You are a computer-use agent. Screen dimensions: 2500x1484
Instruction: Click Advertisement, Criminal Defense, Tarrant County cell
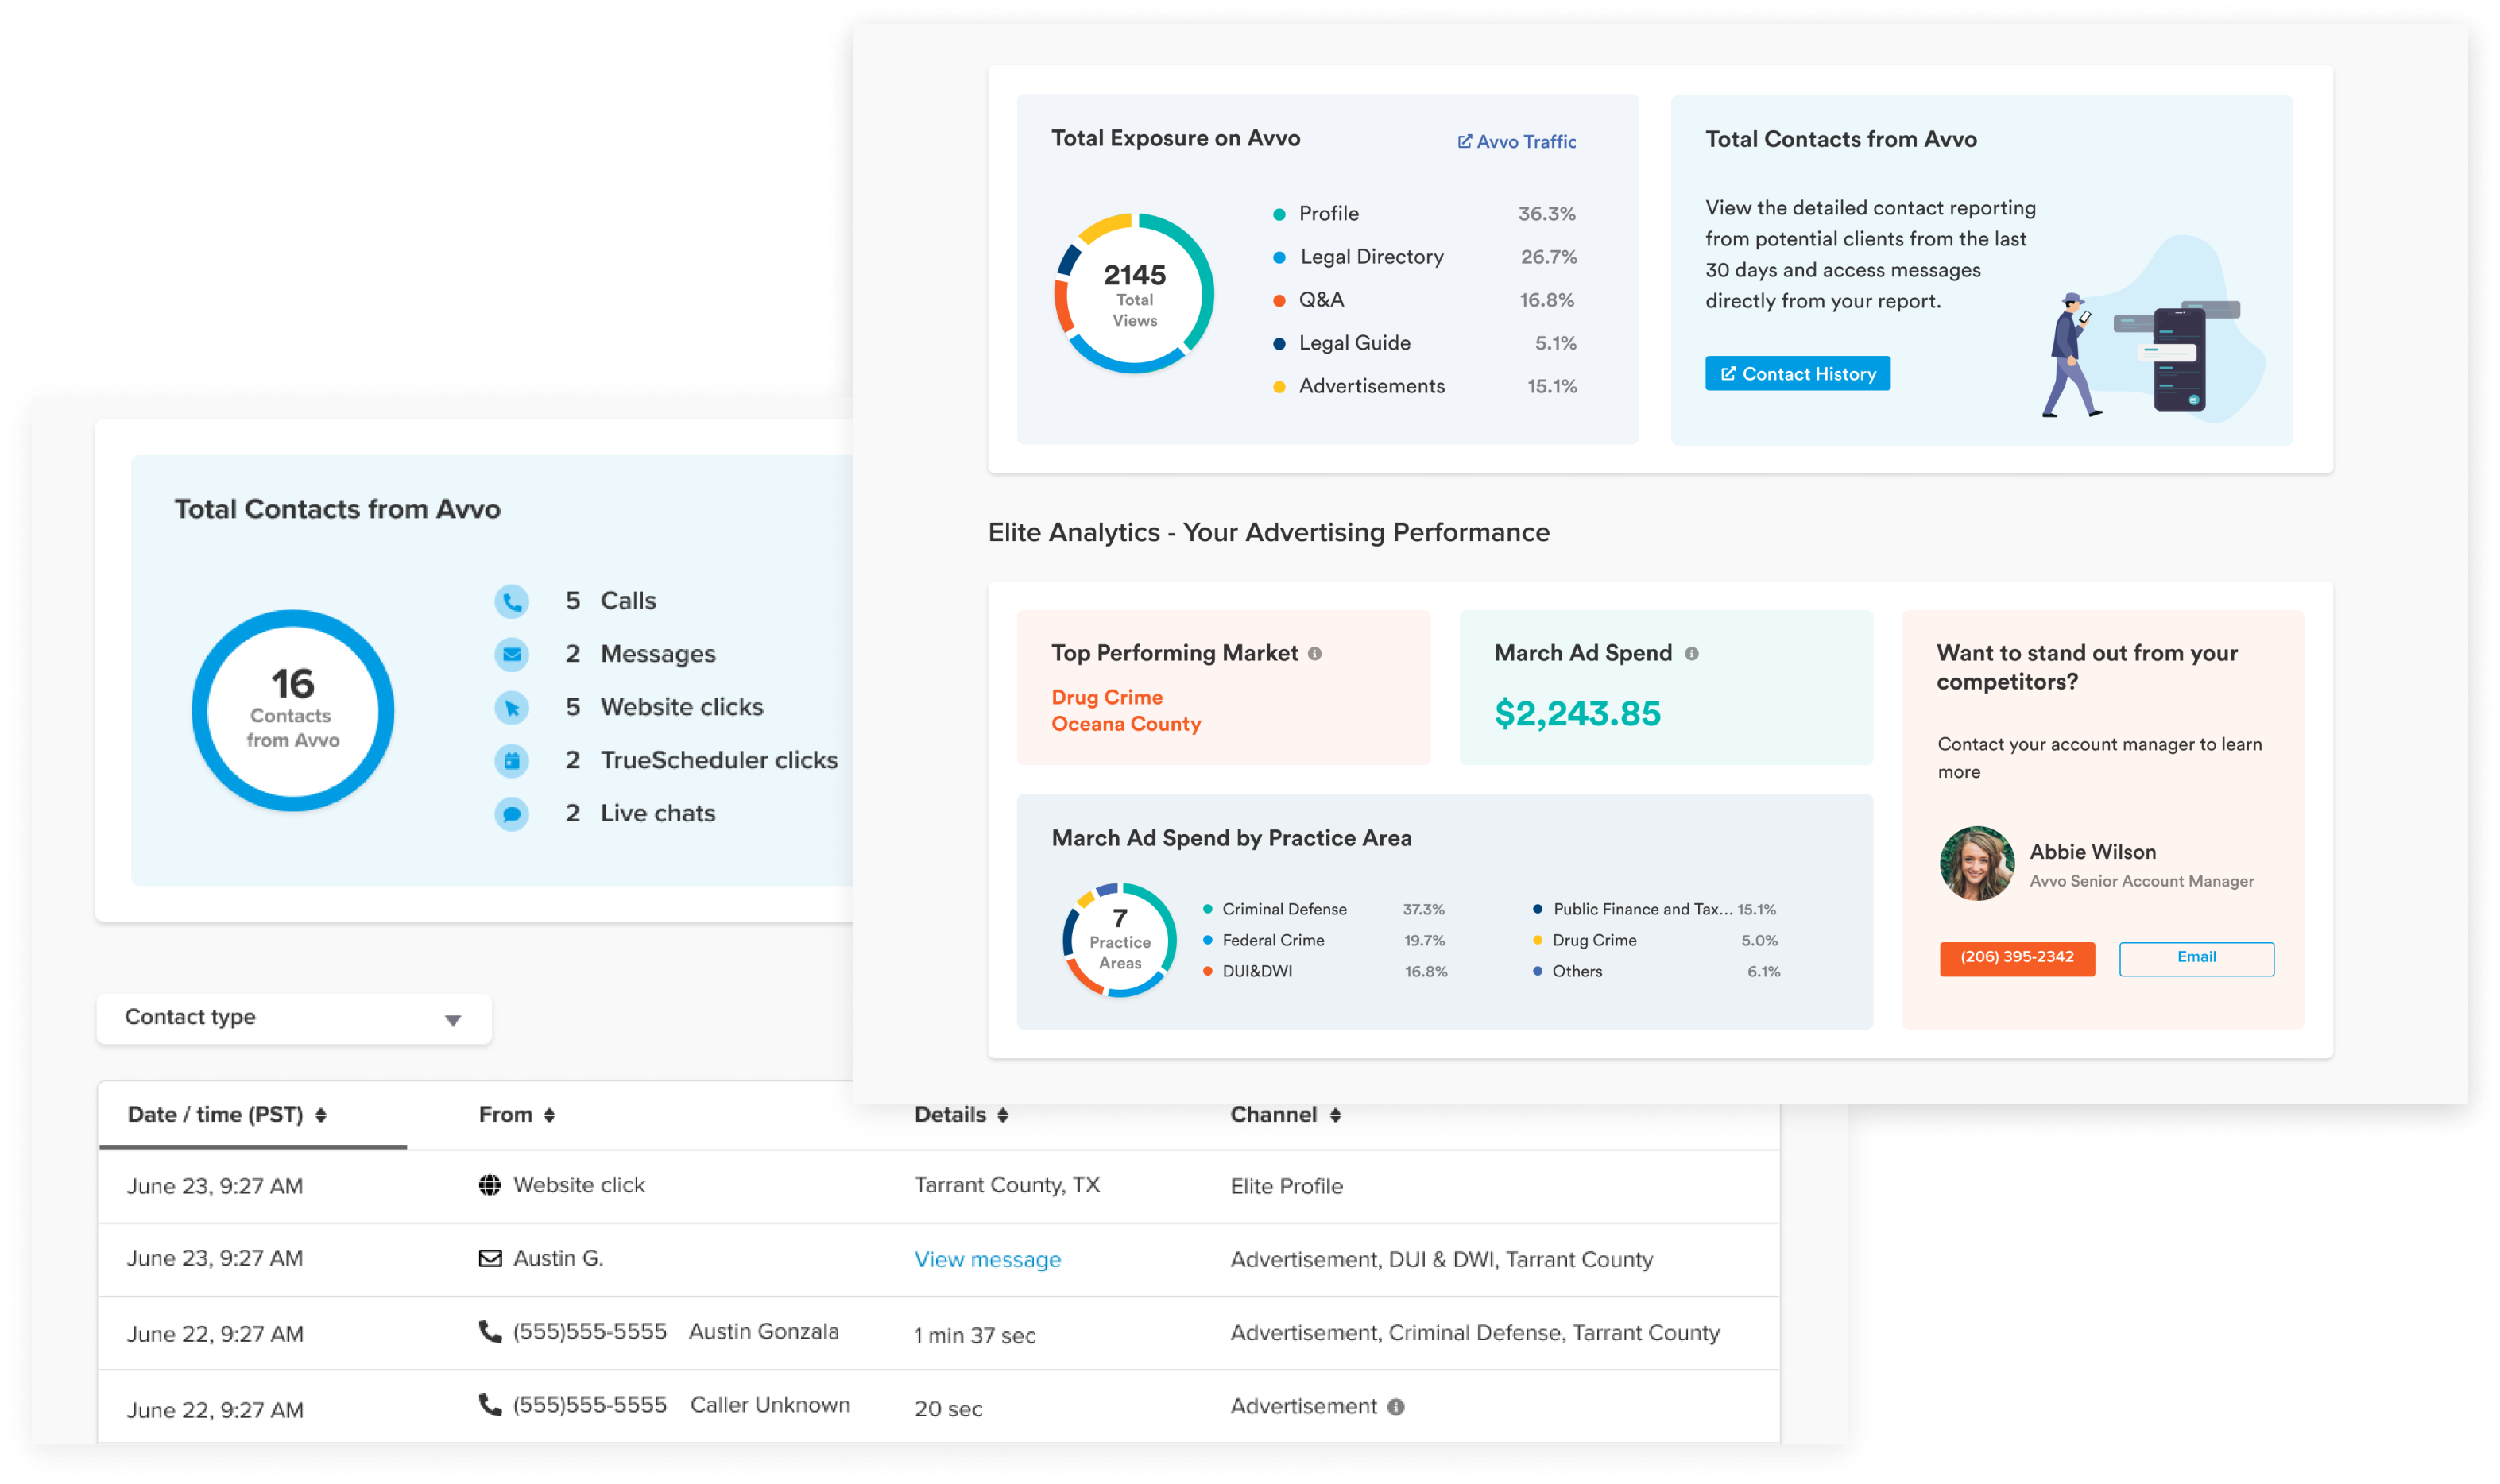pyautogui.click(x=1474, y=1332)
